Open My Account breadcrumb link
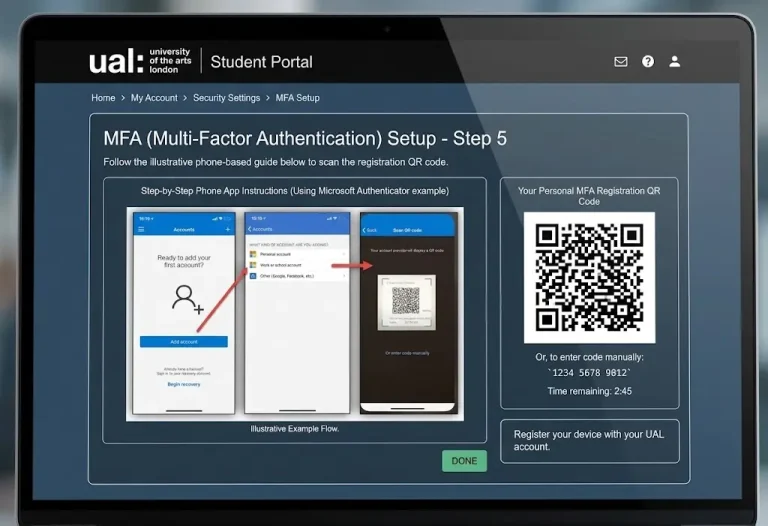Screen dimensions: 768x526 coord(154,98)
